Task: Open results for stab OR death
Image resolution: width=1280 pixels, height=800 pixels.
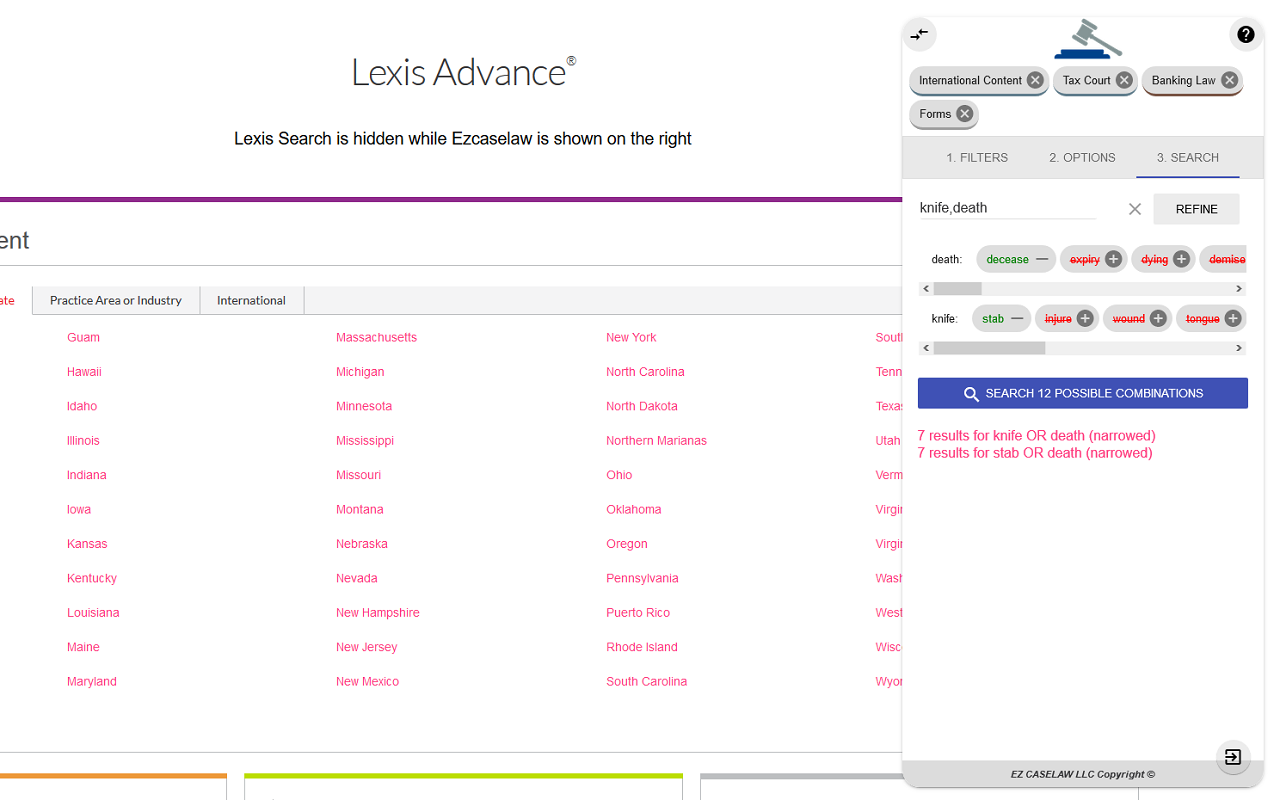Action: [x=1035, y=453]
